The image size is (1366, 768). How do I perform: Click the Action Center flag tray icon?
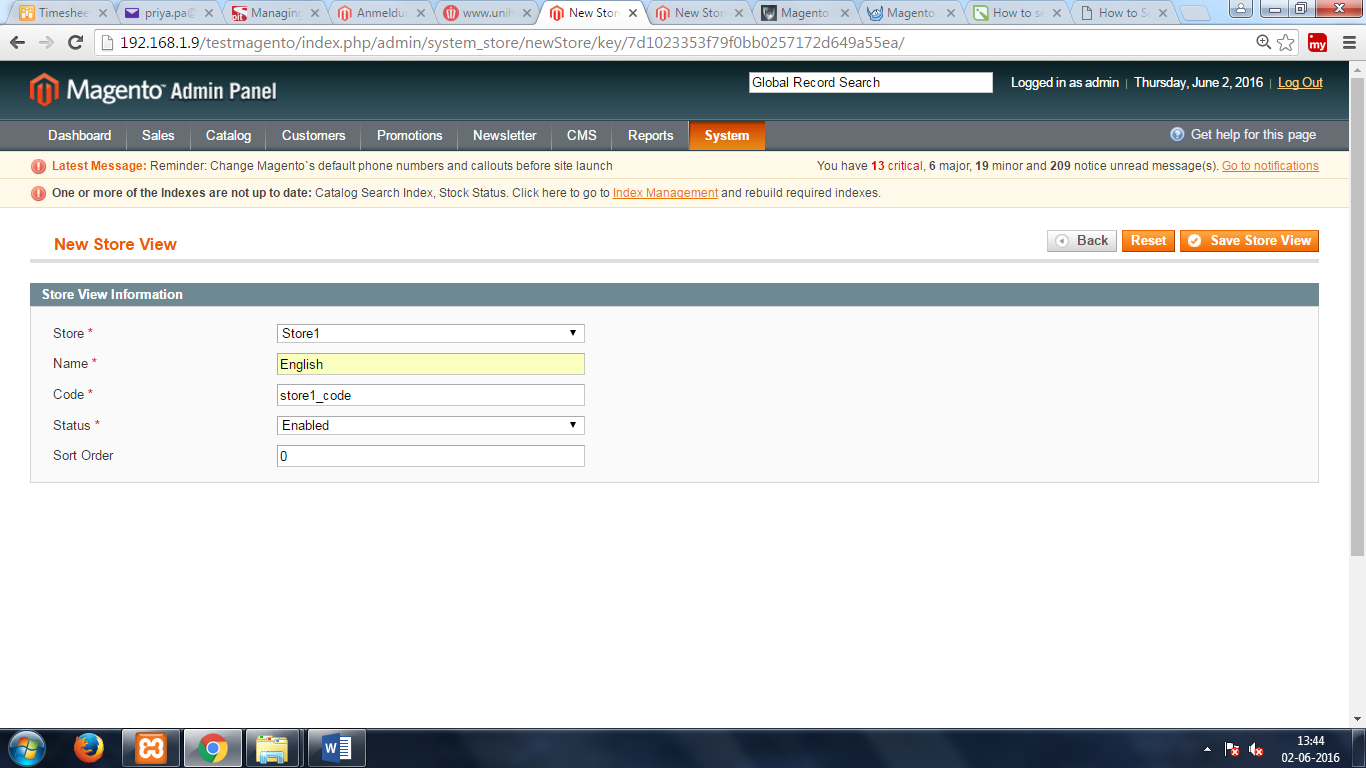tap(1232, 750)
